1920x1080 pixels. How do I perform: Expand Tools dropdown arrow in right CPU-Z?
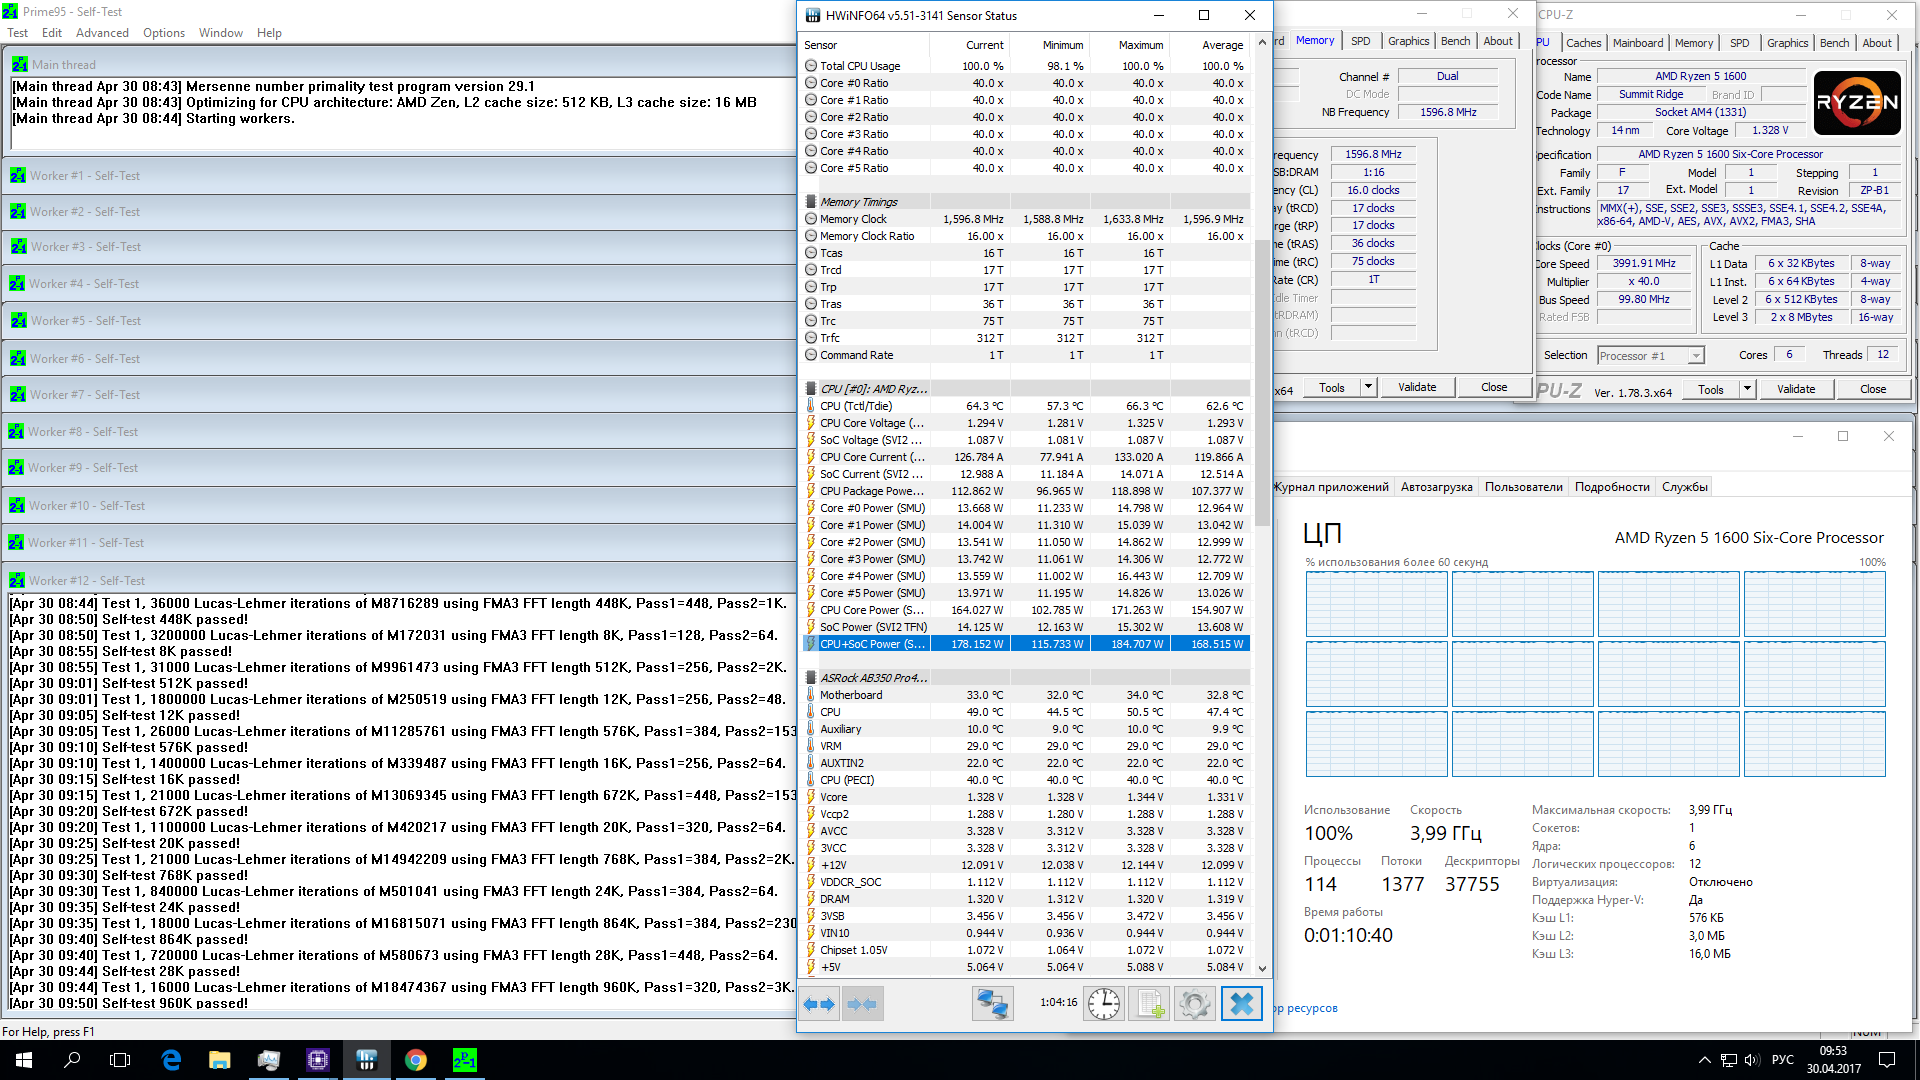tap(1747, 389)
